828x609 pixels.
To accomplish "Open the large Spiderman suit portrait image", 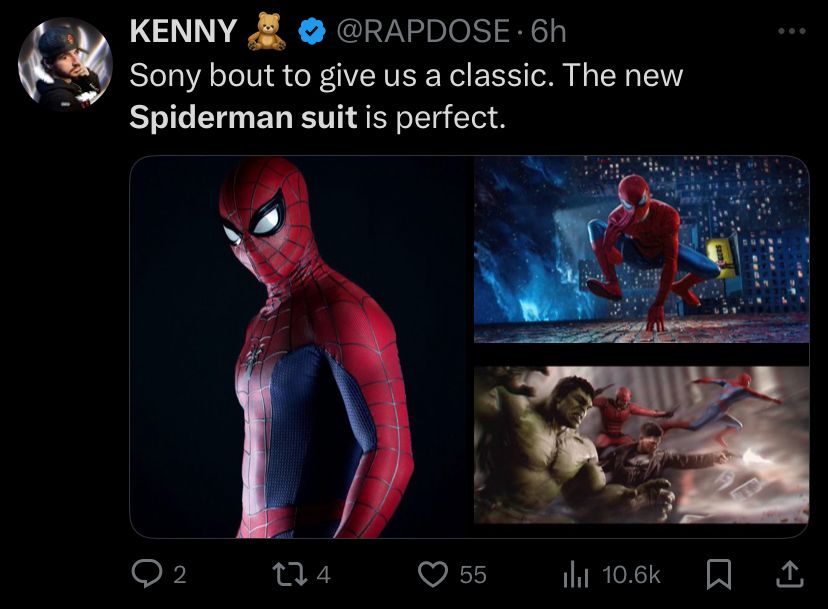I will (x=300, y=346).
